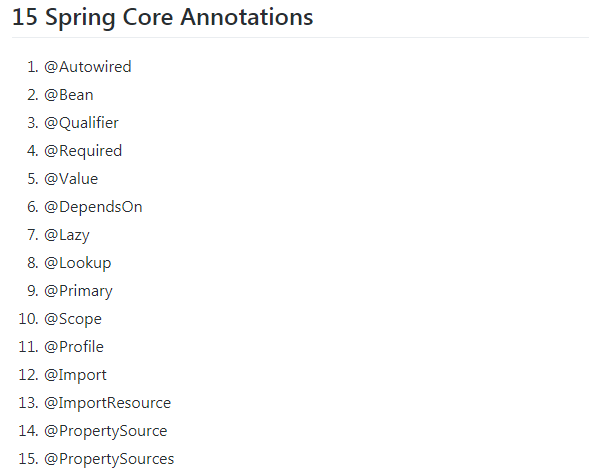Image resolution: width=589 pixels, height=475 pixels.
Task: Select the @Lookup list item
Action: (x=78, y=263)
